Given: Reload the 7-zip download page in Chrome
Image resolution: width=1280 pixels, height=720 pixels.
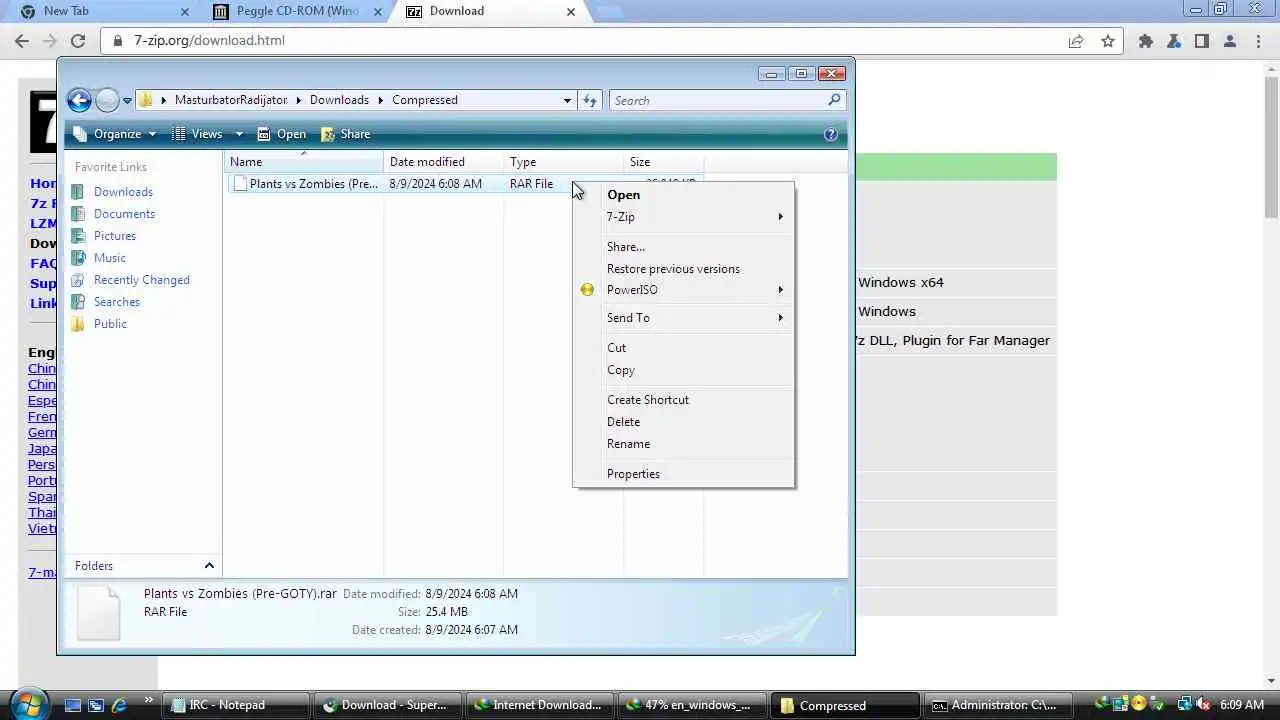Looking at the screenshot, I should (78, 41).
